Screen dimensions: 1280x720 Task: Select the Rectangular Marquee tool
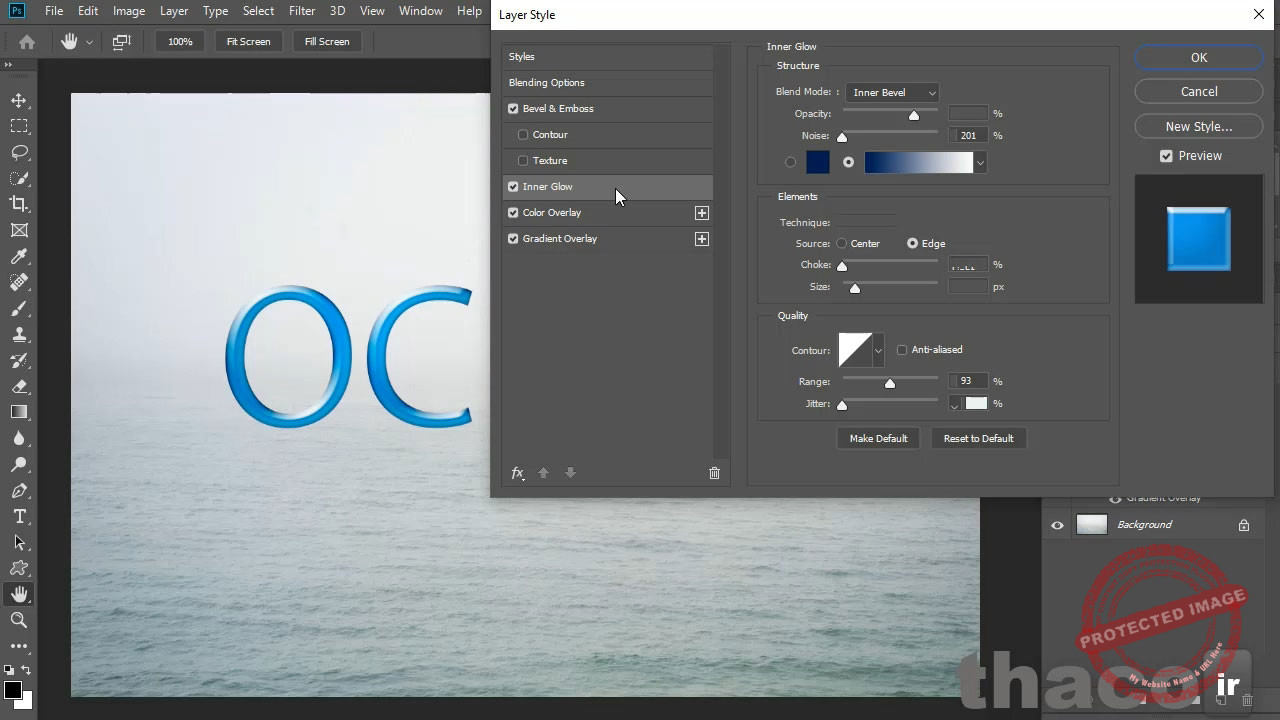tap(19, 126)
